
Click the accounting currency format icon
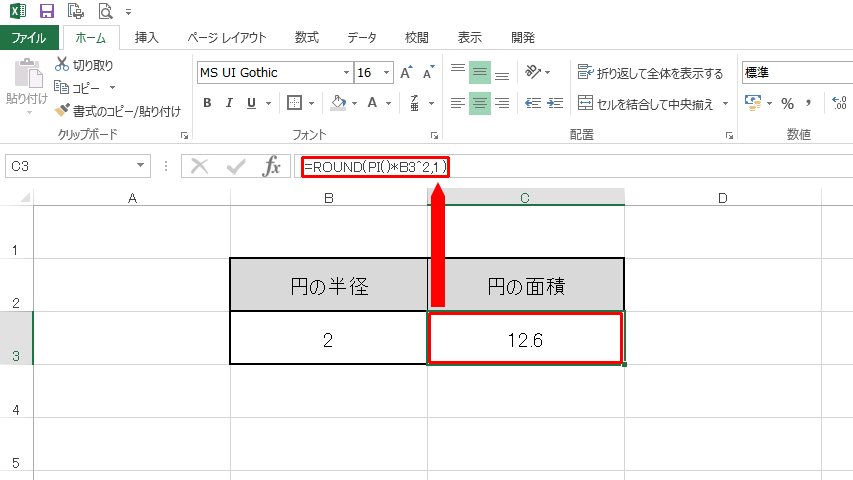(753, 103)
